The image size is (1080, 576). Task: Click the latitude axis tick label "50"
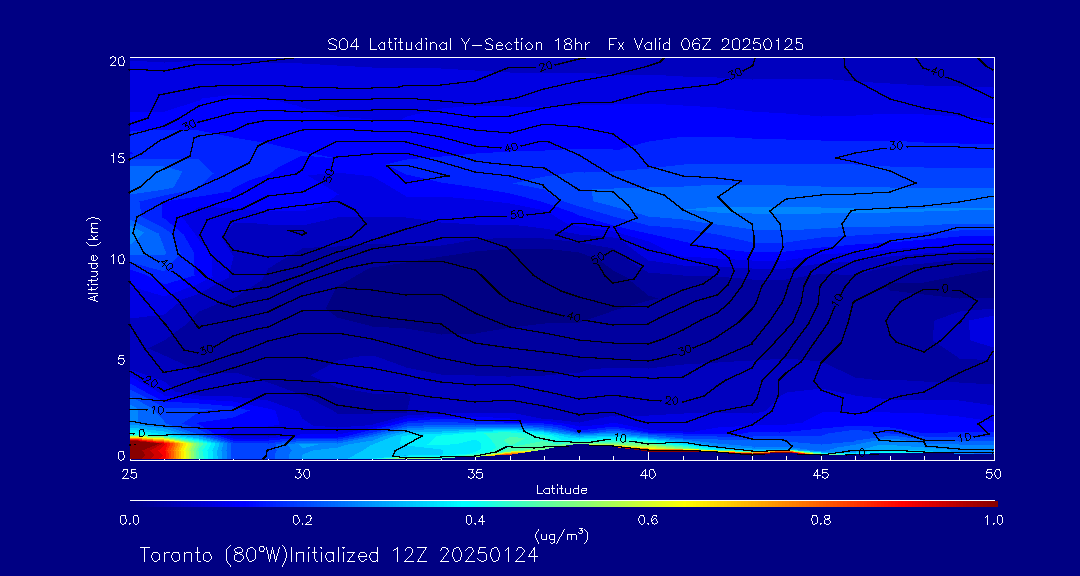(994, 474)
